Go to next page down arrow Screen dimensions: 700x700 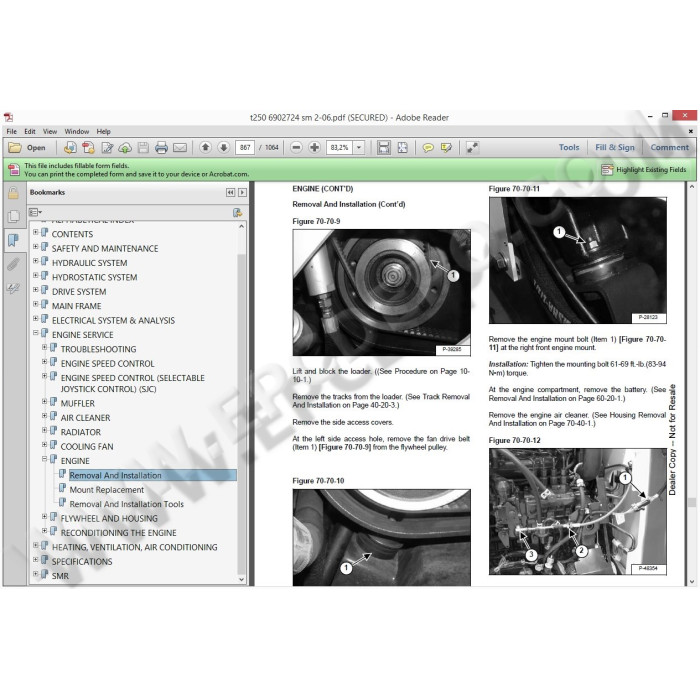click(x=224, y=147)
